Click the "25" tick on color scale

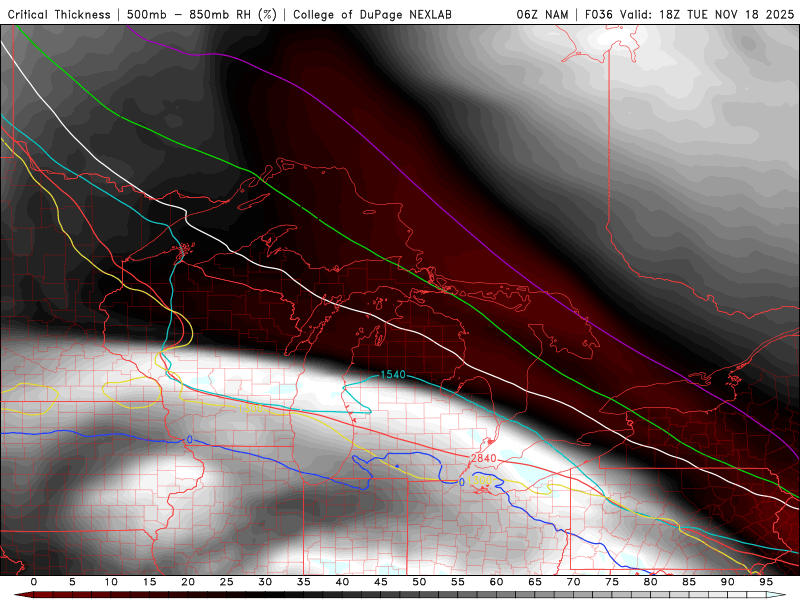[x=227, y=582]
